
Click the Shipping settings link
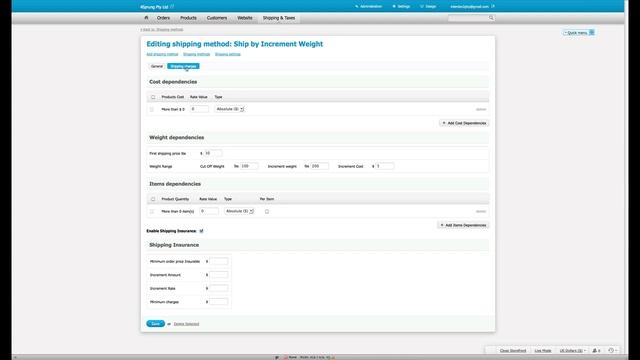point(228,54)
